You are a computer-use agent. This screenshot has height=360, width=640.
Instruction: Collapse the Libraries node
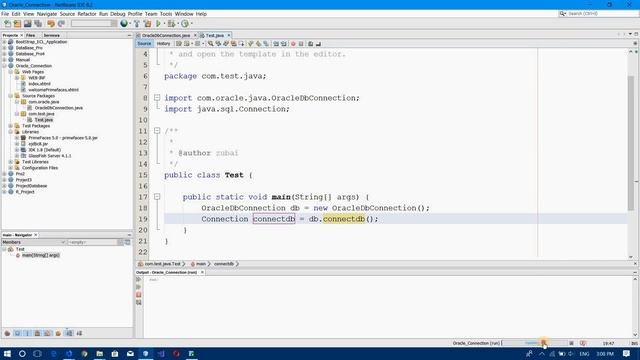(x=11, y=132)
